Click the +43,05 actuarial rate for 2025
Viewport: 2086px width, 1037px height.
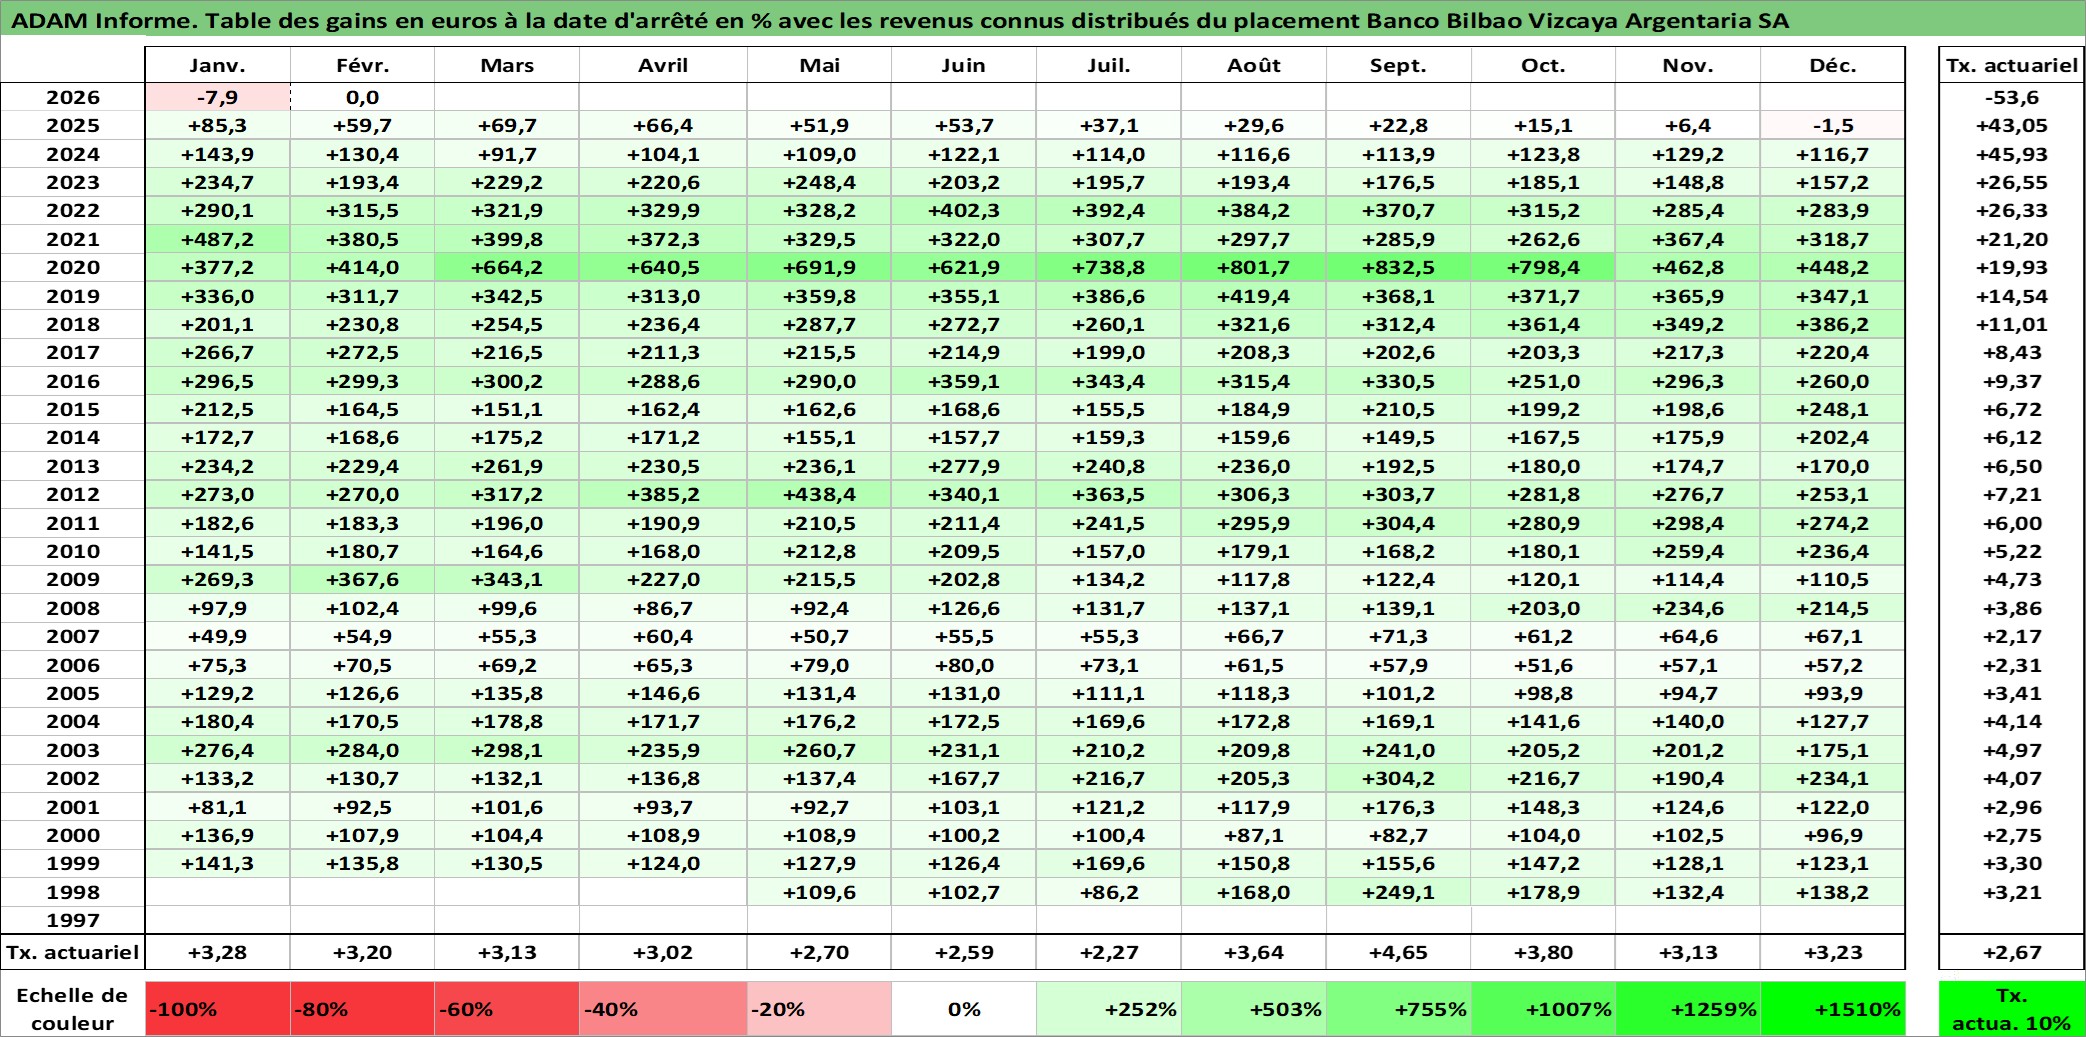2012,125
